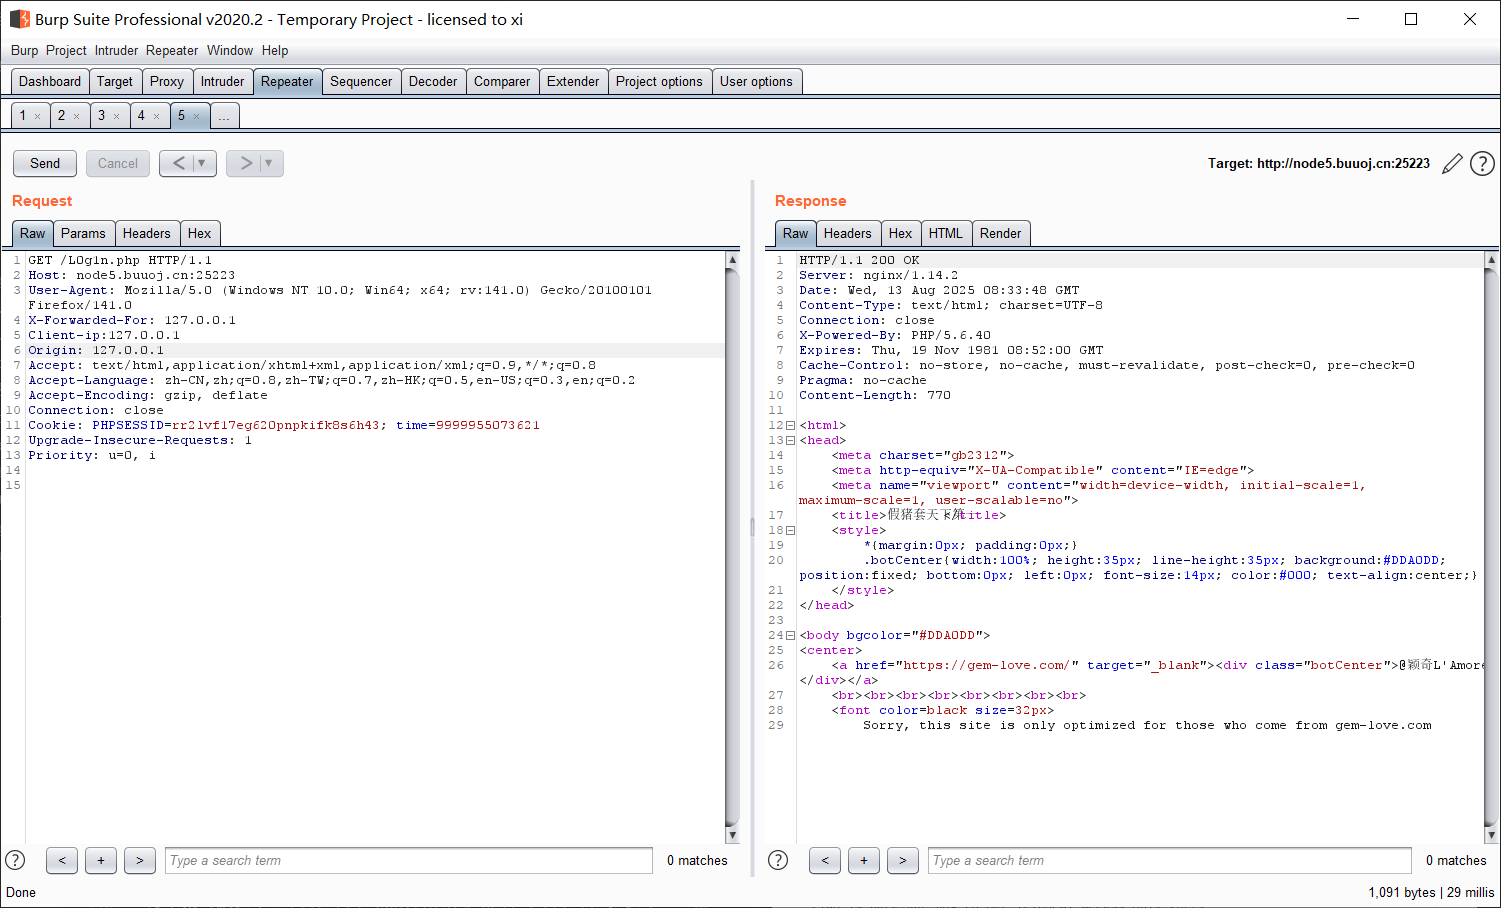Close Repeater tab 4
Viewport: 1501px width, 908px height.
click(x=156, y=117)
